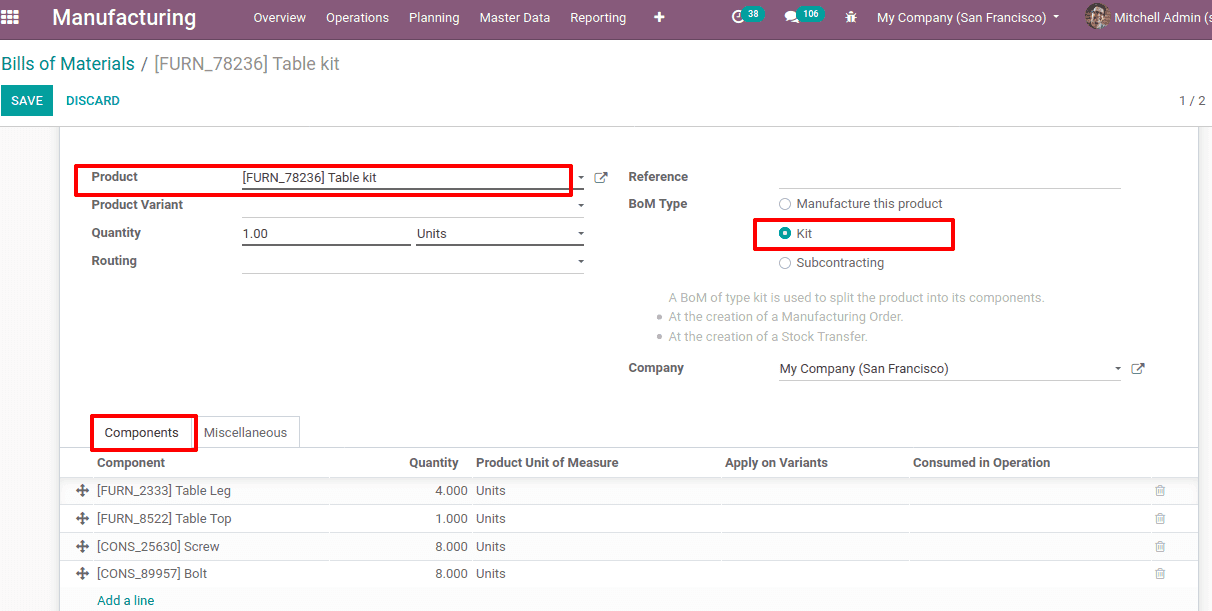The width and height of the screenshot is (1212, 611).
Task: Select Manufacture this product radio button
Action: coord(785,204)
